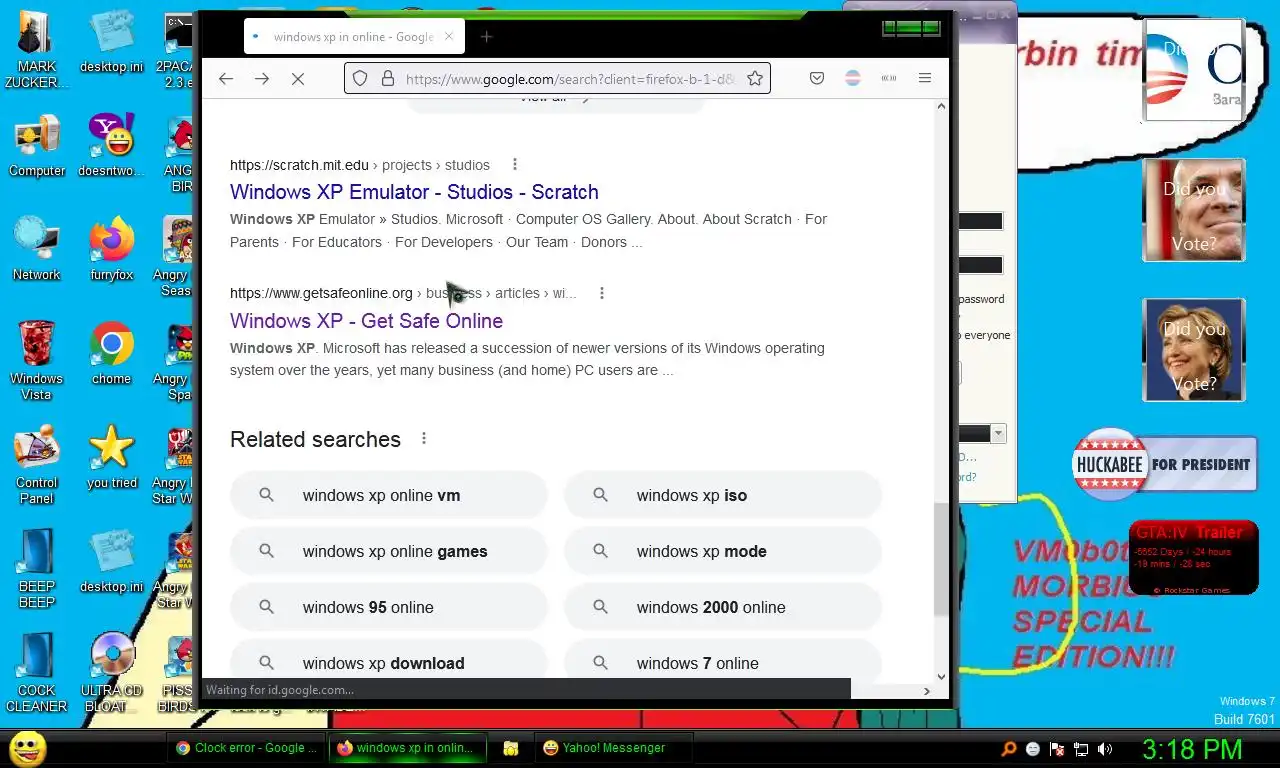Click the scroll-down arrow in Firefox
This screenshot has height=768, width=1280.
click(x=941, y=676)
